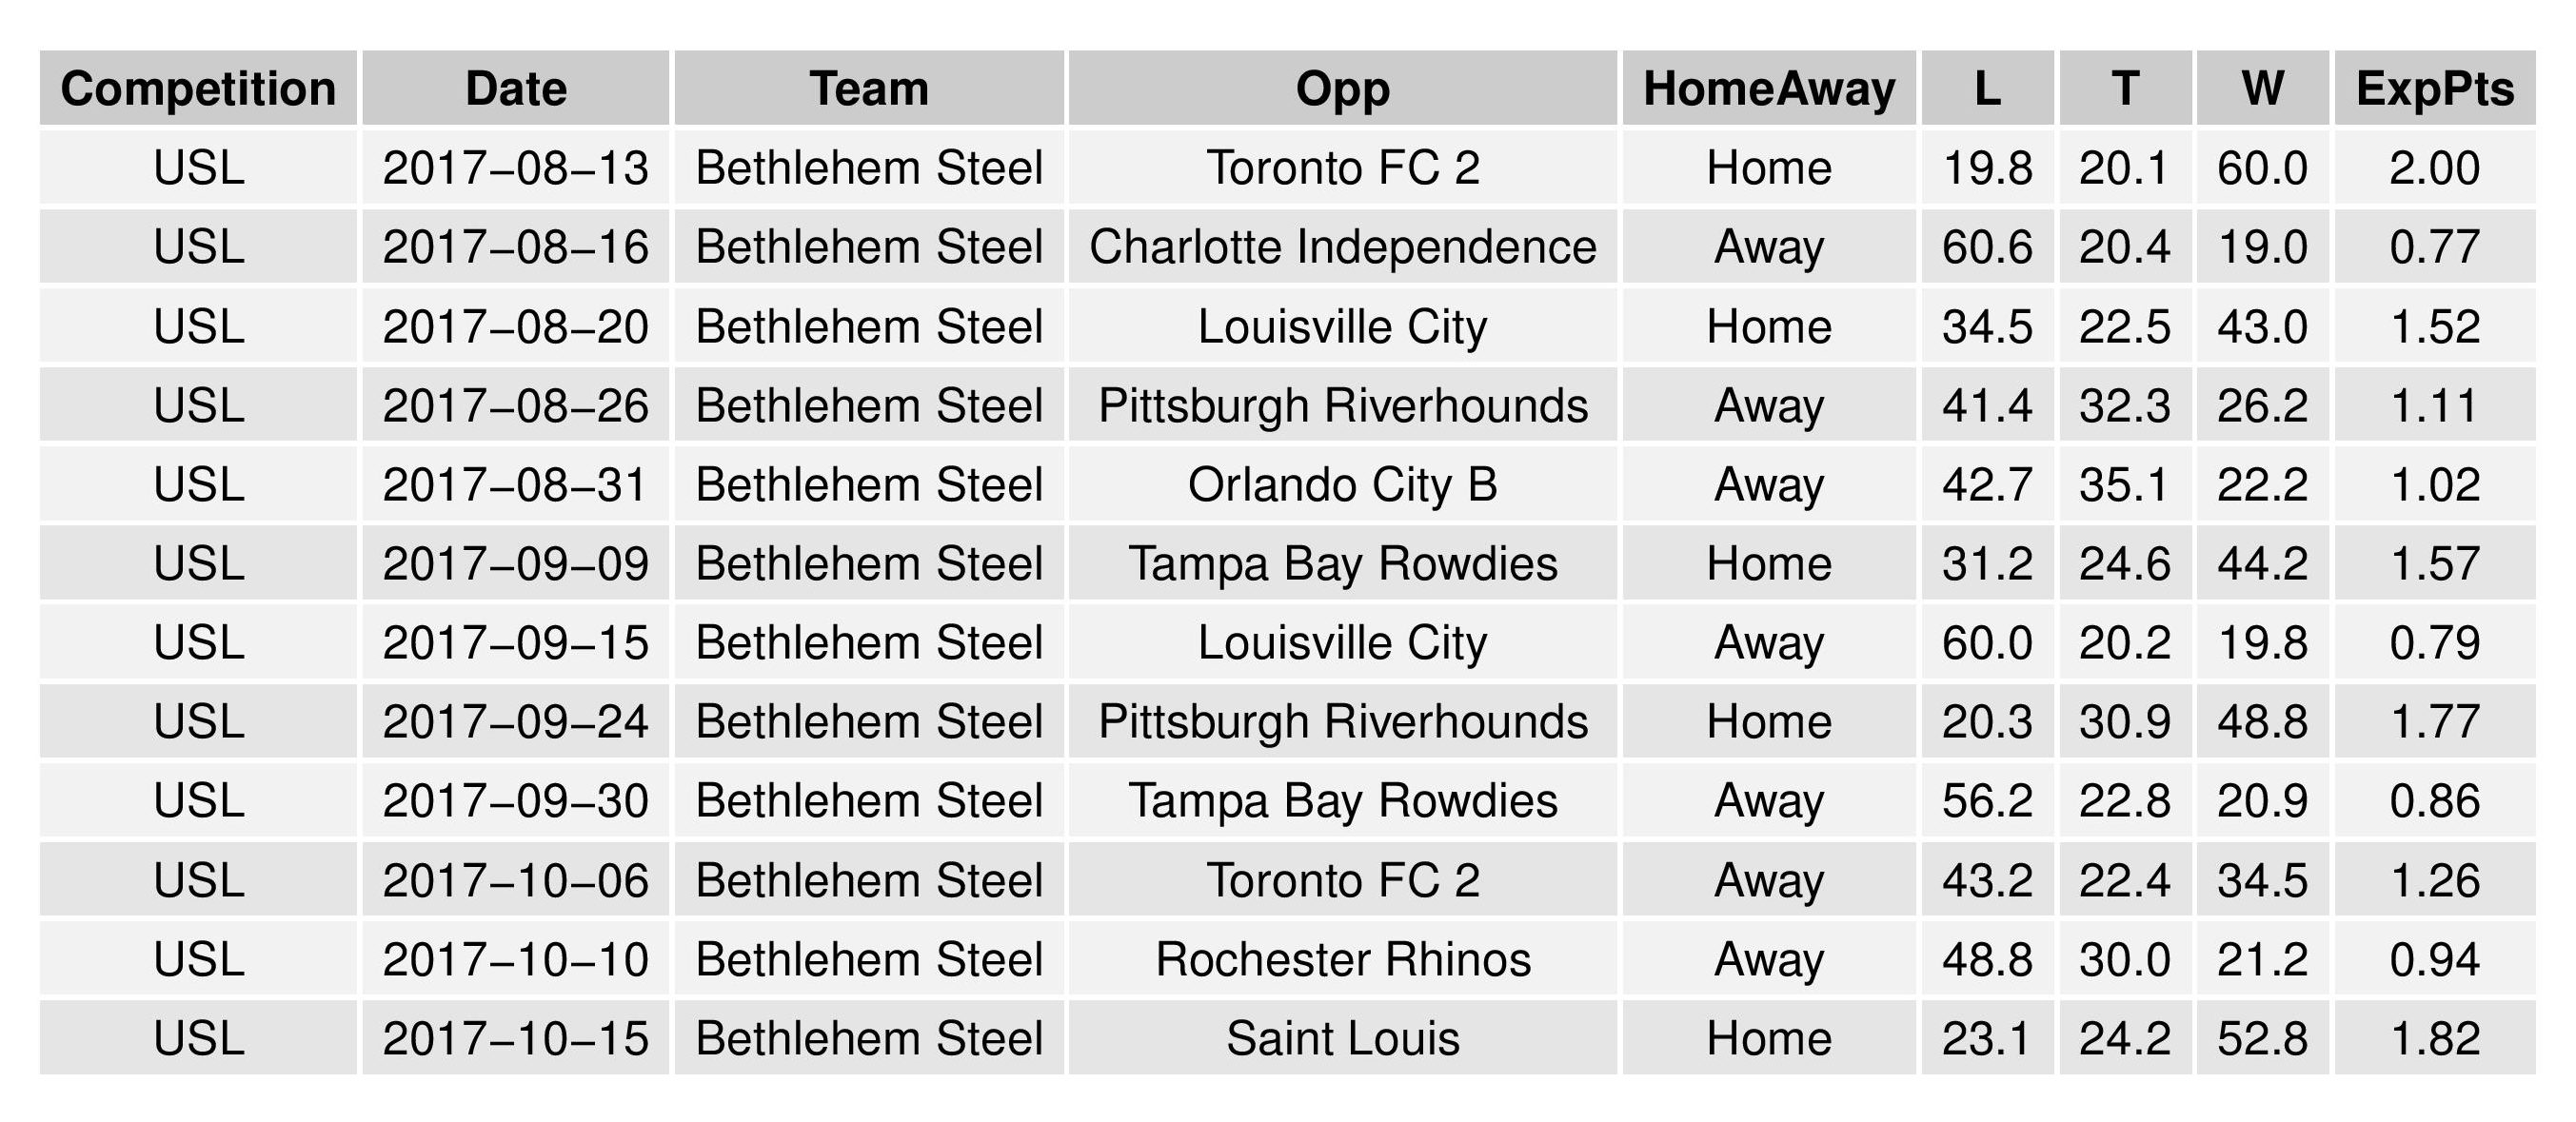Image resolution: width=2576 pixels, height=1122 pixels.
Task: Select the Team column header
Action: pyautogui.click(x=869, y=89)
